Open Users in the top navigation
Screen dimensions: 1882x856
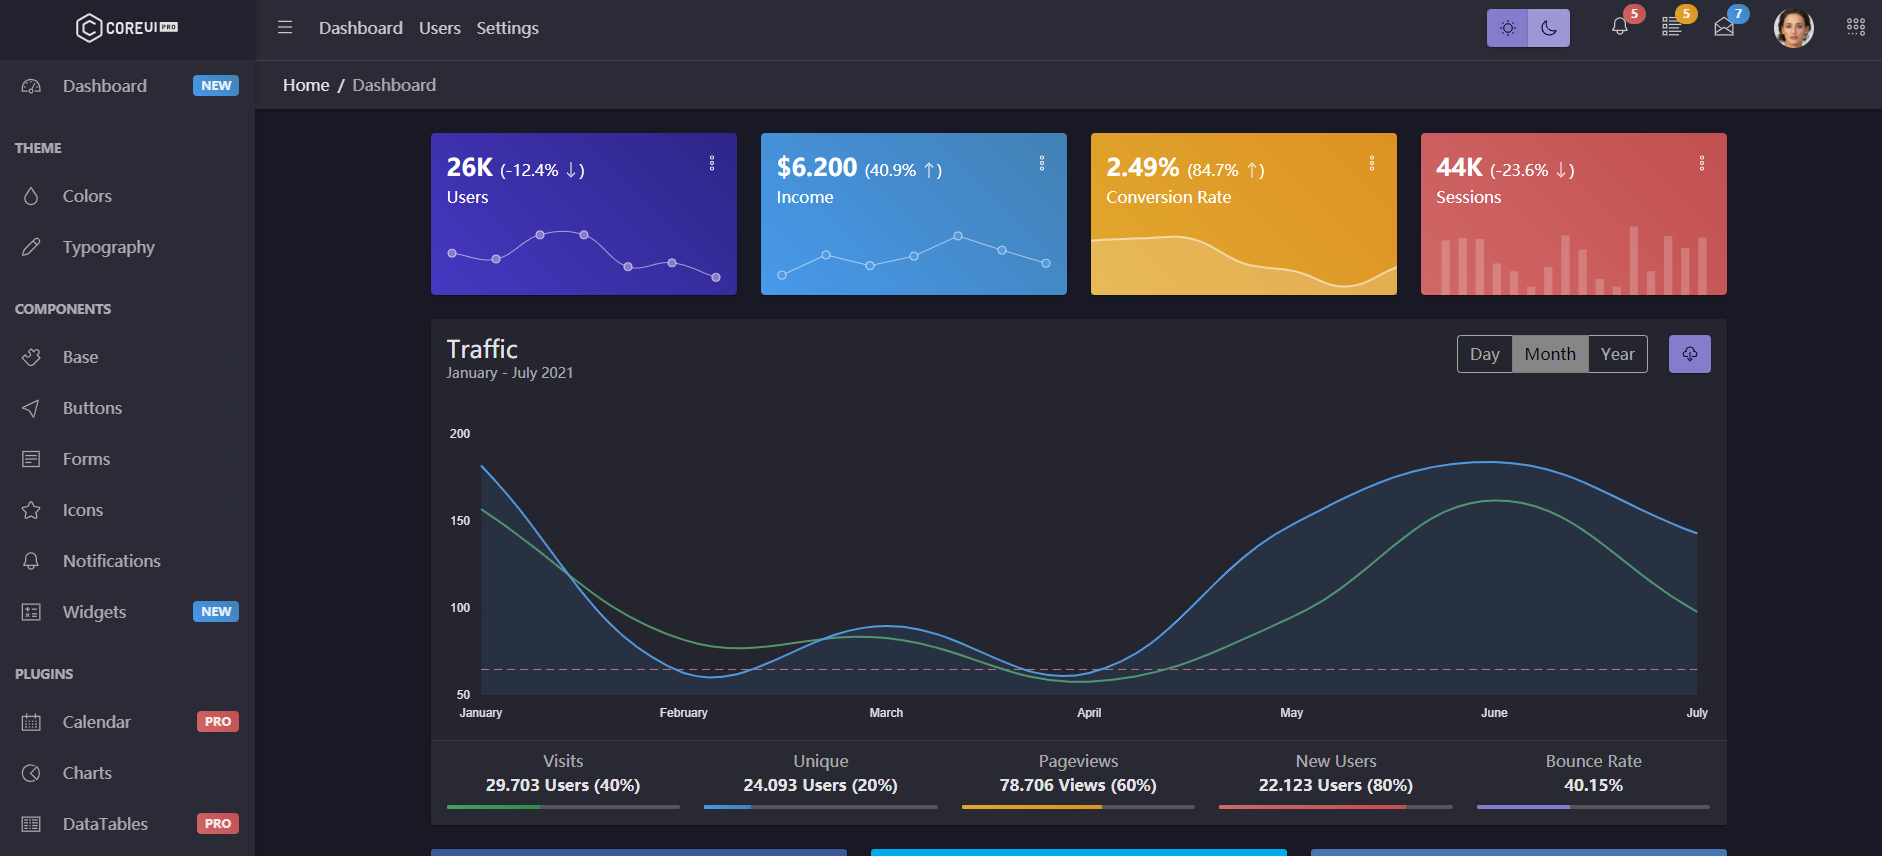(439, 28)
